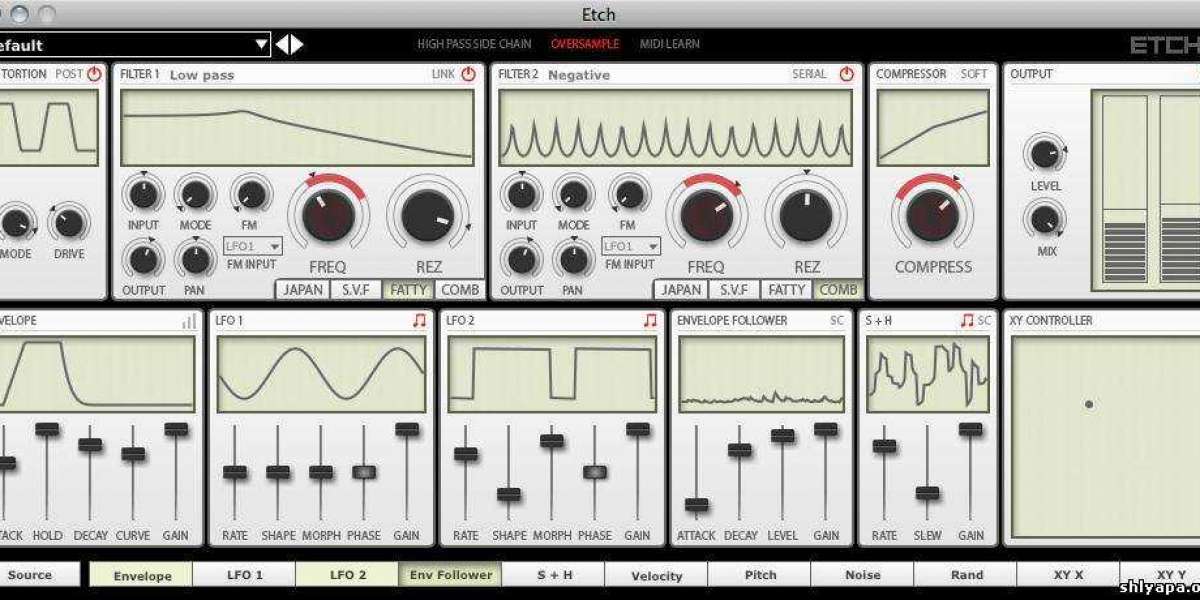Open Filter 1 FM INPUT LFO1 dropdown

pos(252,246)
